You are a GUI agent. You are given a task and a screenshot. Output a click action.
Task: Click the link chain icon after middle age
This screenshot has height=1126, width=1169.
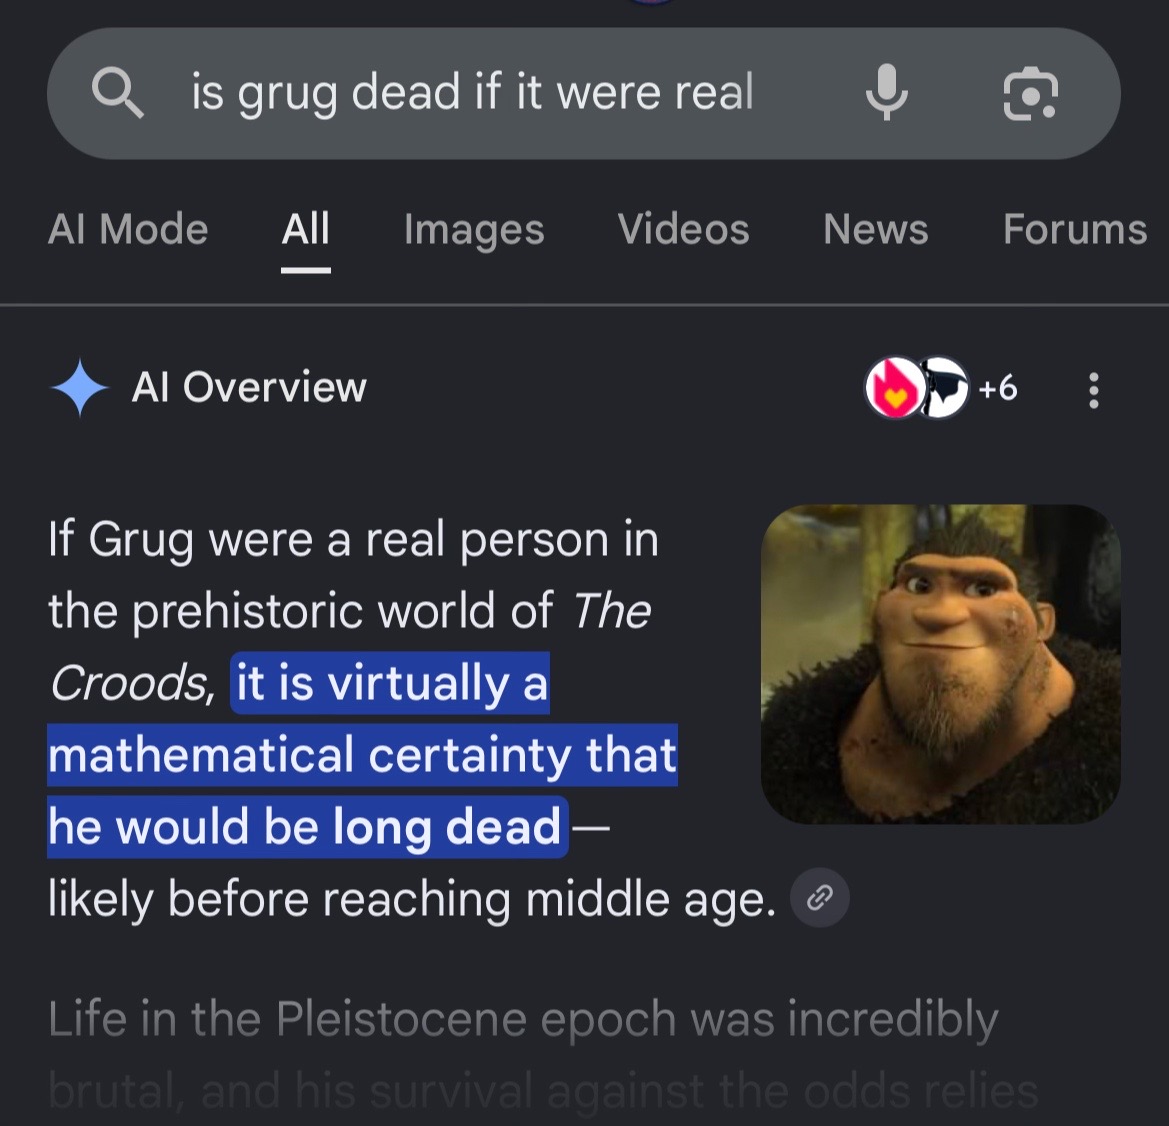tap(819, 897)
